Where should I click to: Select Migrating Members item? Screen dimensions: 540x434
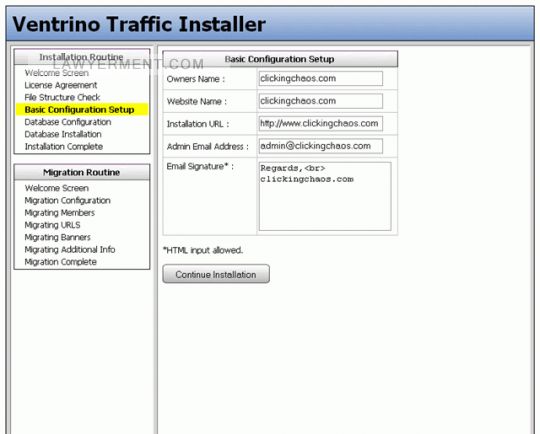point(60,213)
